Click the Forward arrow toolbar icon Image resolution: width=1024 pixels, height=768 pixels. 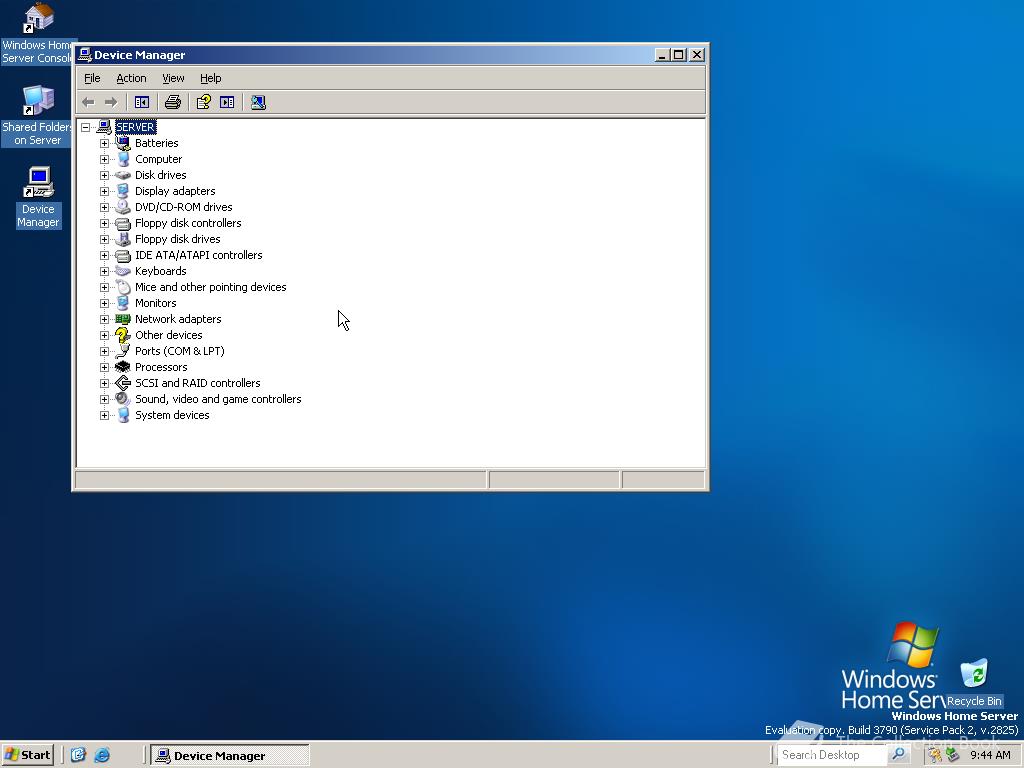(x=111, y=102)
